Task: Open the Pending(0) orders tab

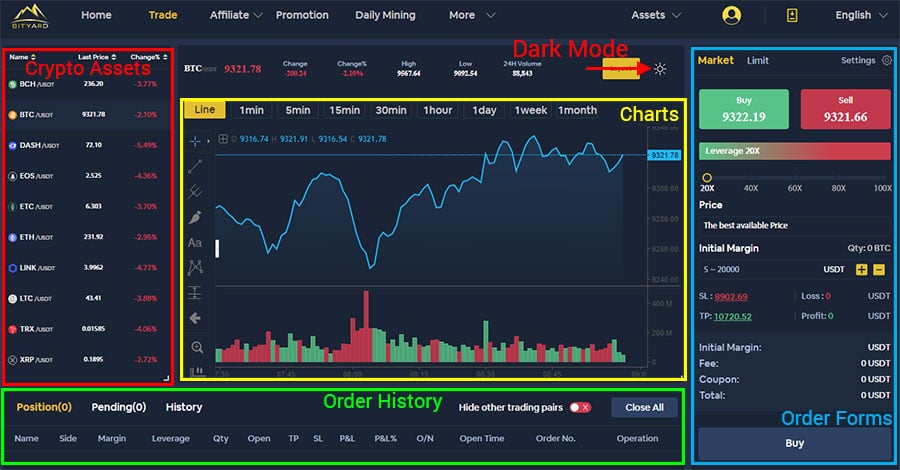Action: (118, 407)
